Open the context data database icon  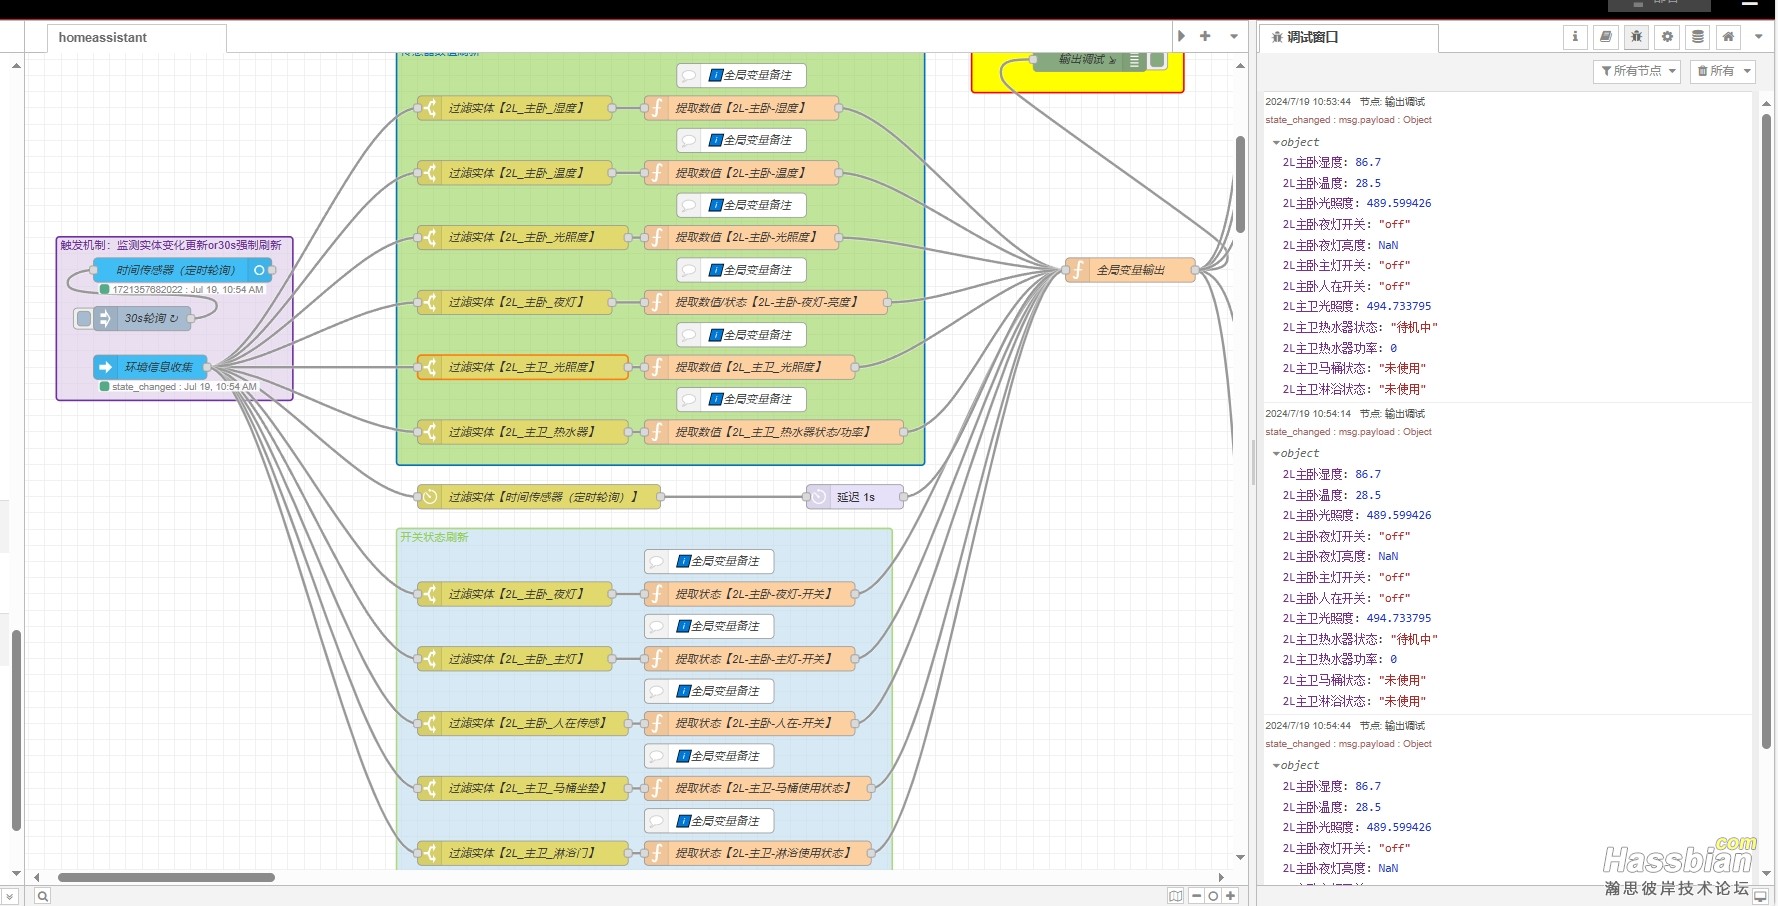[1698, 37]
